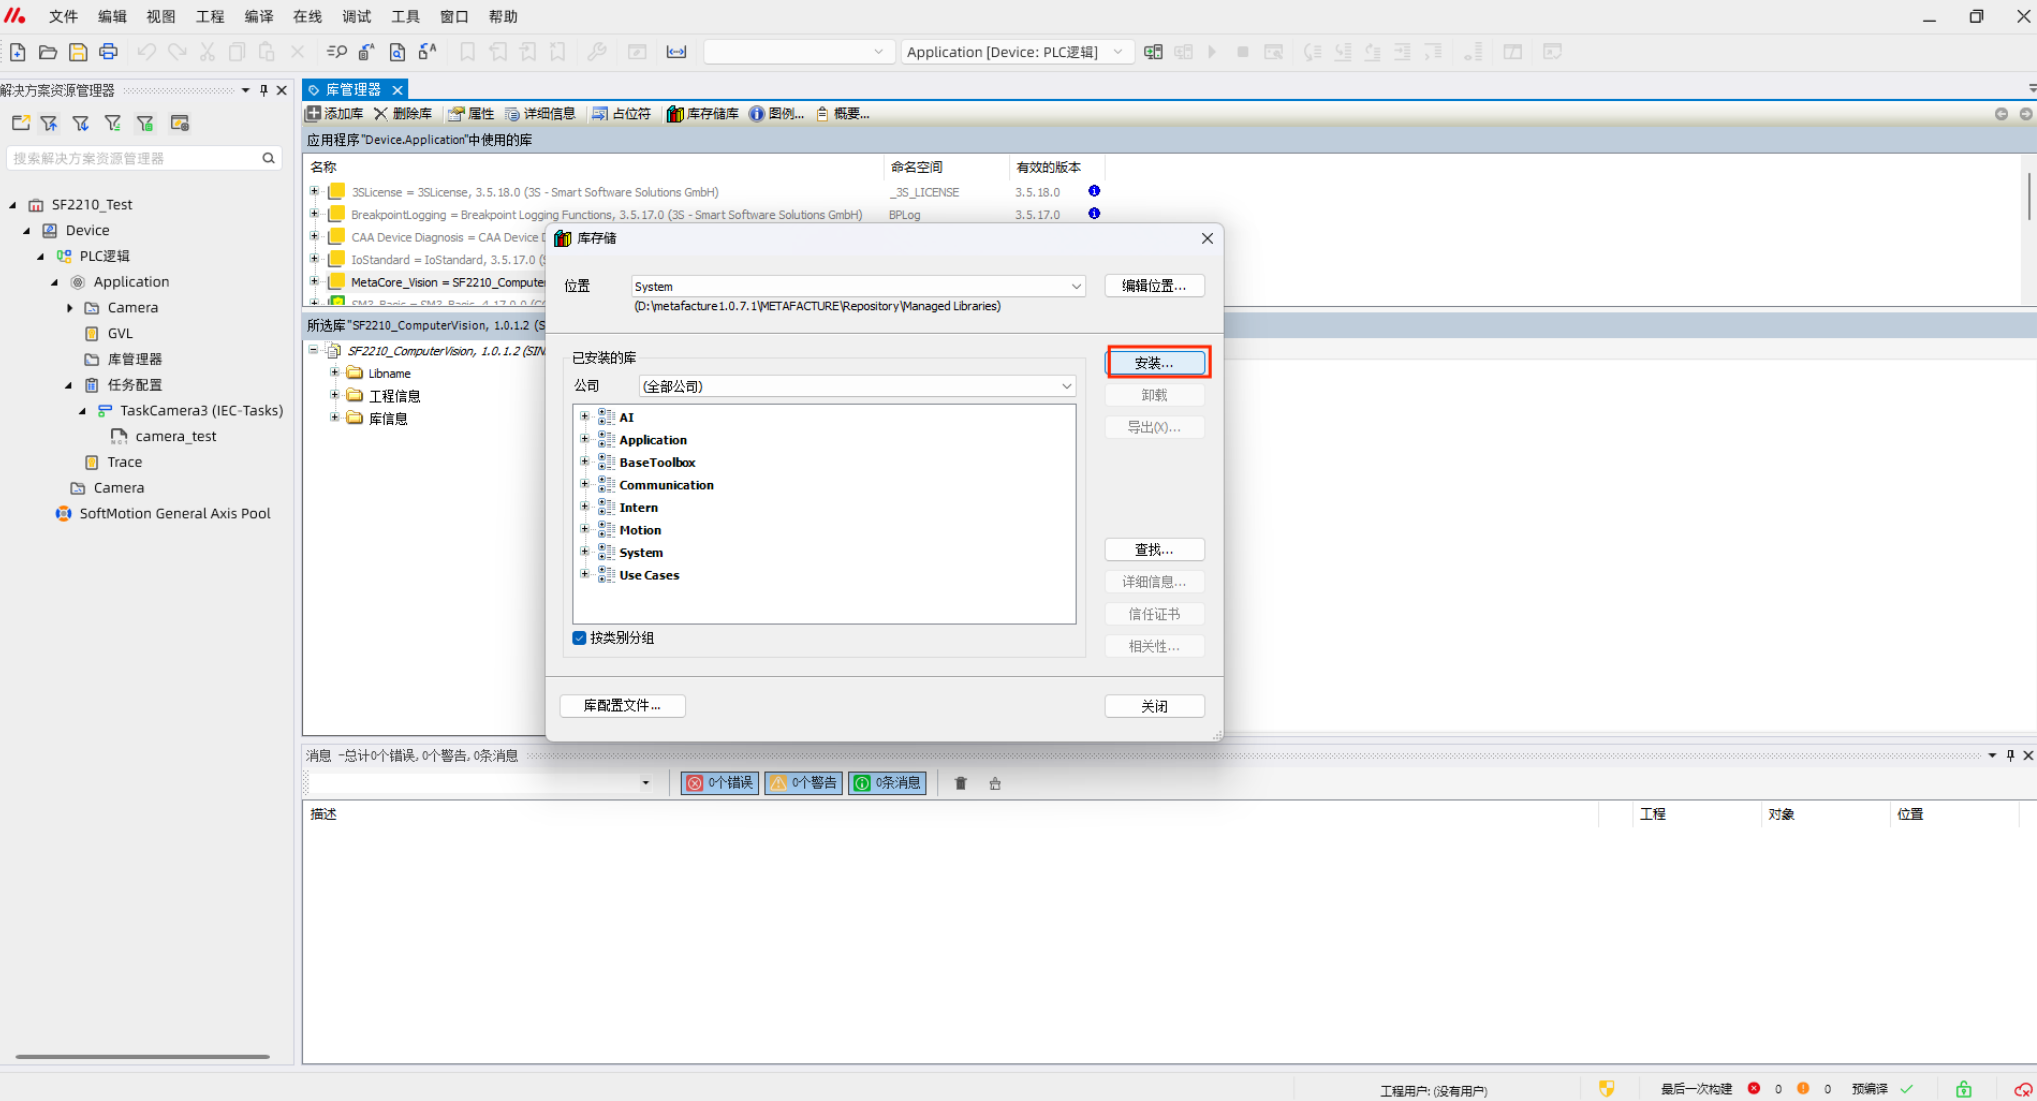This screenshot has height=1101, width=2037.
Task: Click the 详细信息 details toolbar item
Action: pos(541,114)
